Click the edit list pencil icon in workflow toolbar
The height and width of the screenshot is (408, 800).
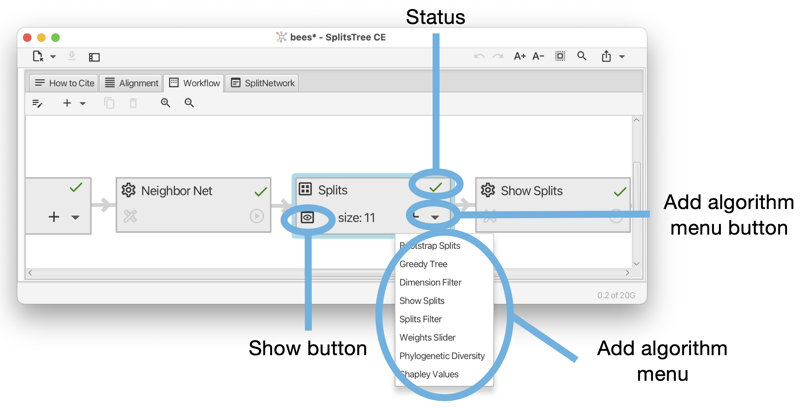37,103
